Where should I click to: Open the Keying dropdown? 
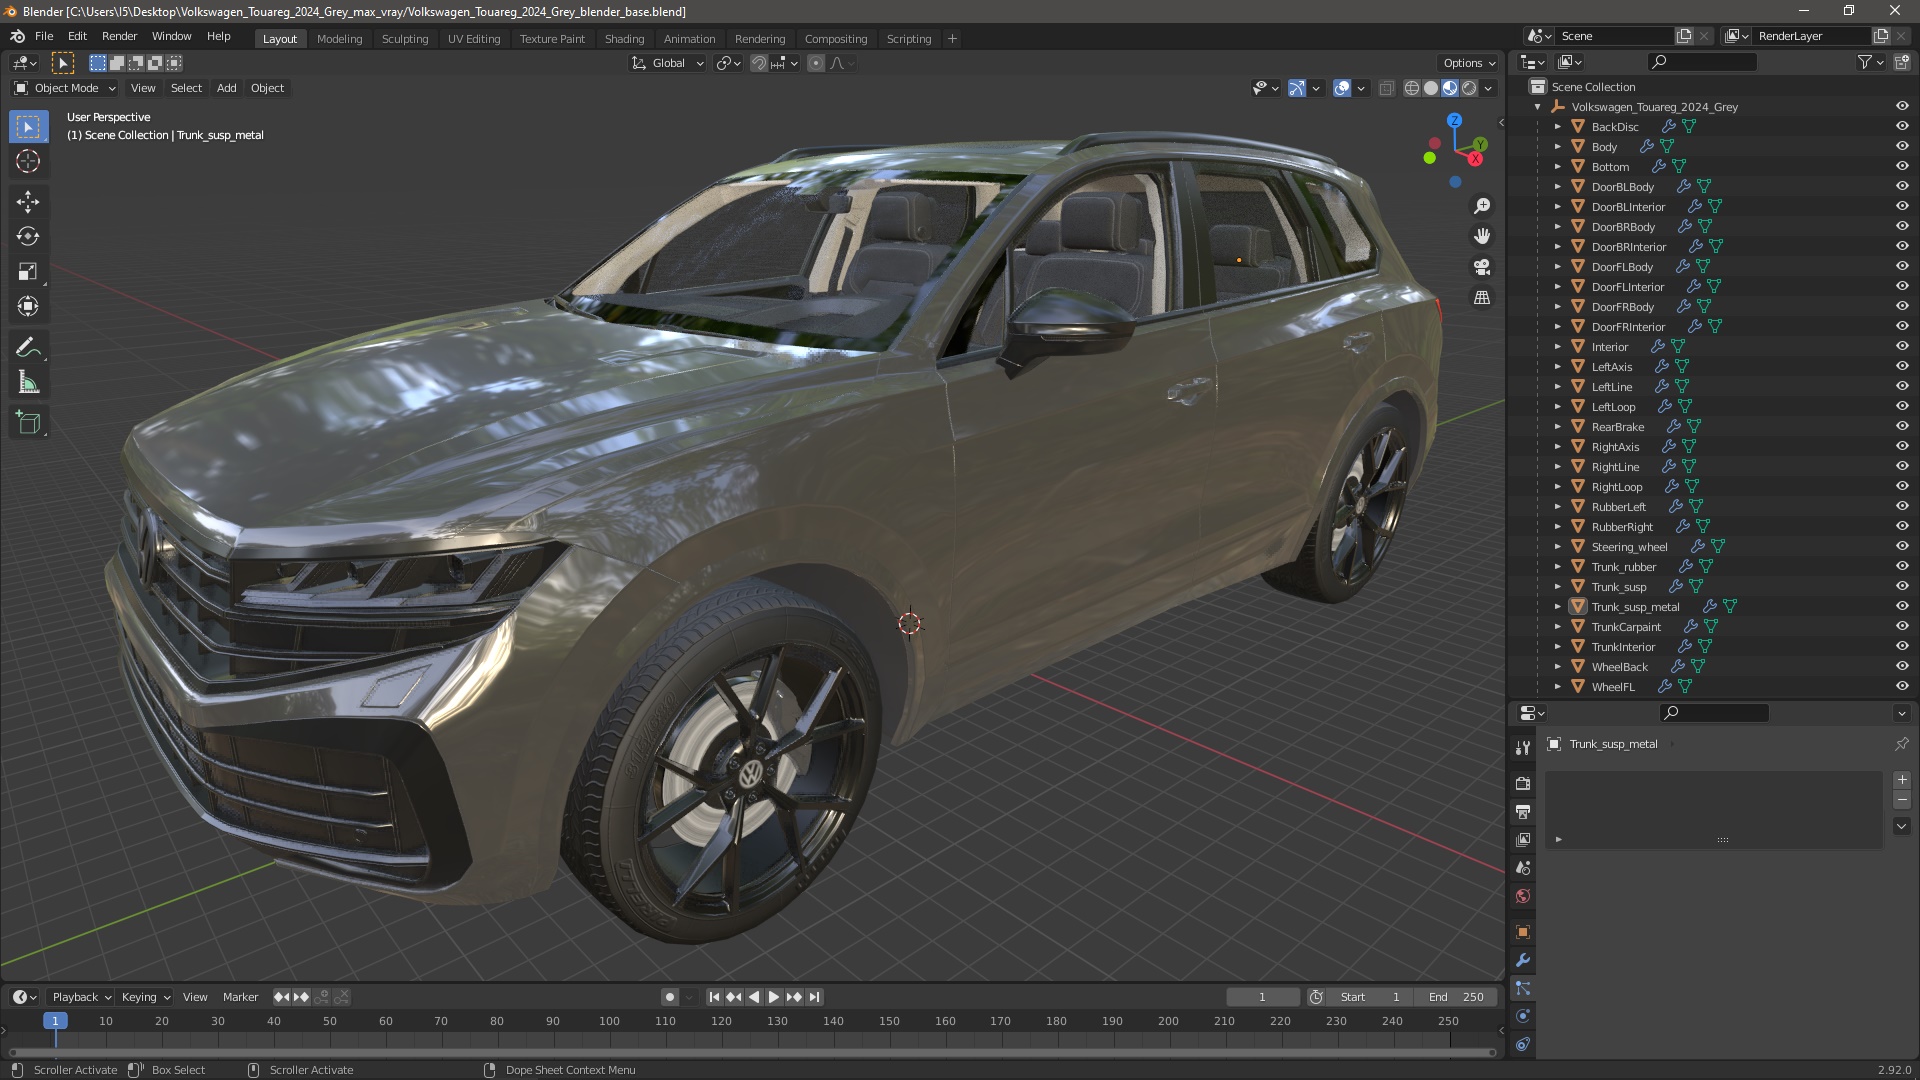coord(146,997)
